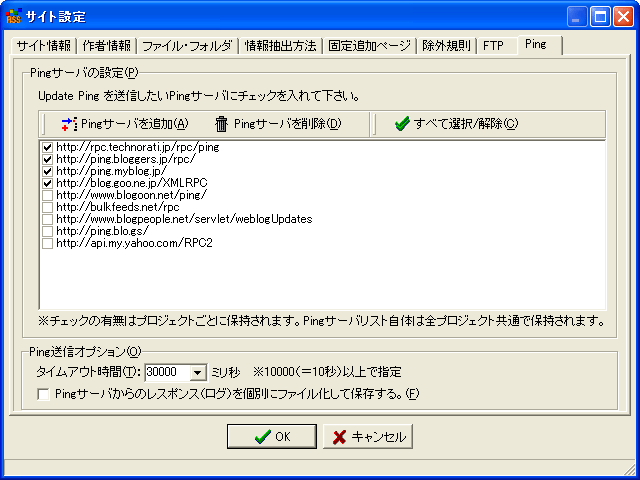640x480 pixels.
Task: Uncheck ping.myblog.jp server checkbox
Action: tap(47, 171)
